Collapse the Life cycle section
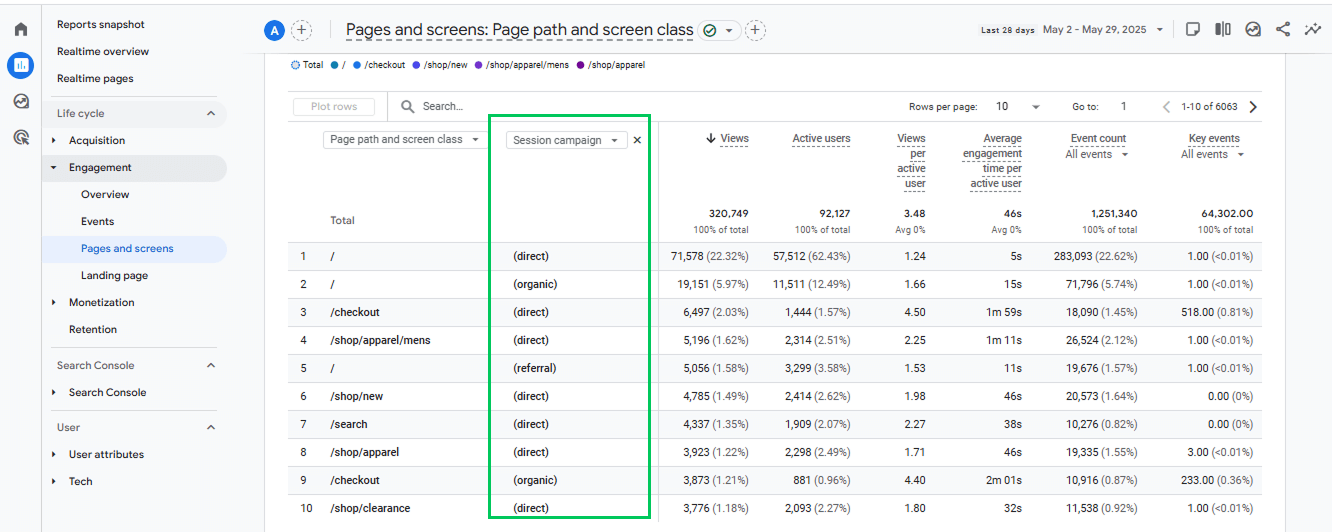1332x532 pixels. click(210, 114)
